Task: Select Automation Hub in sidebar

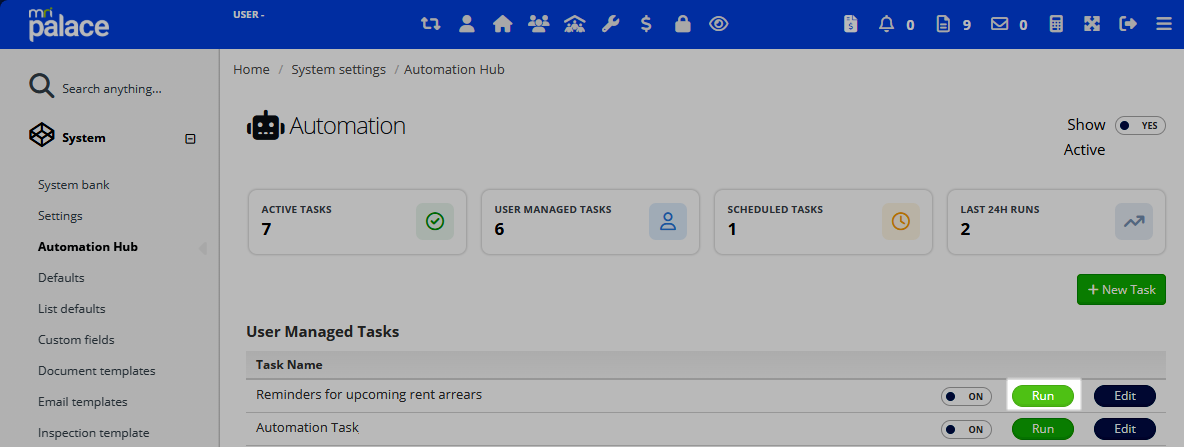Action: coord(88,247)
